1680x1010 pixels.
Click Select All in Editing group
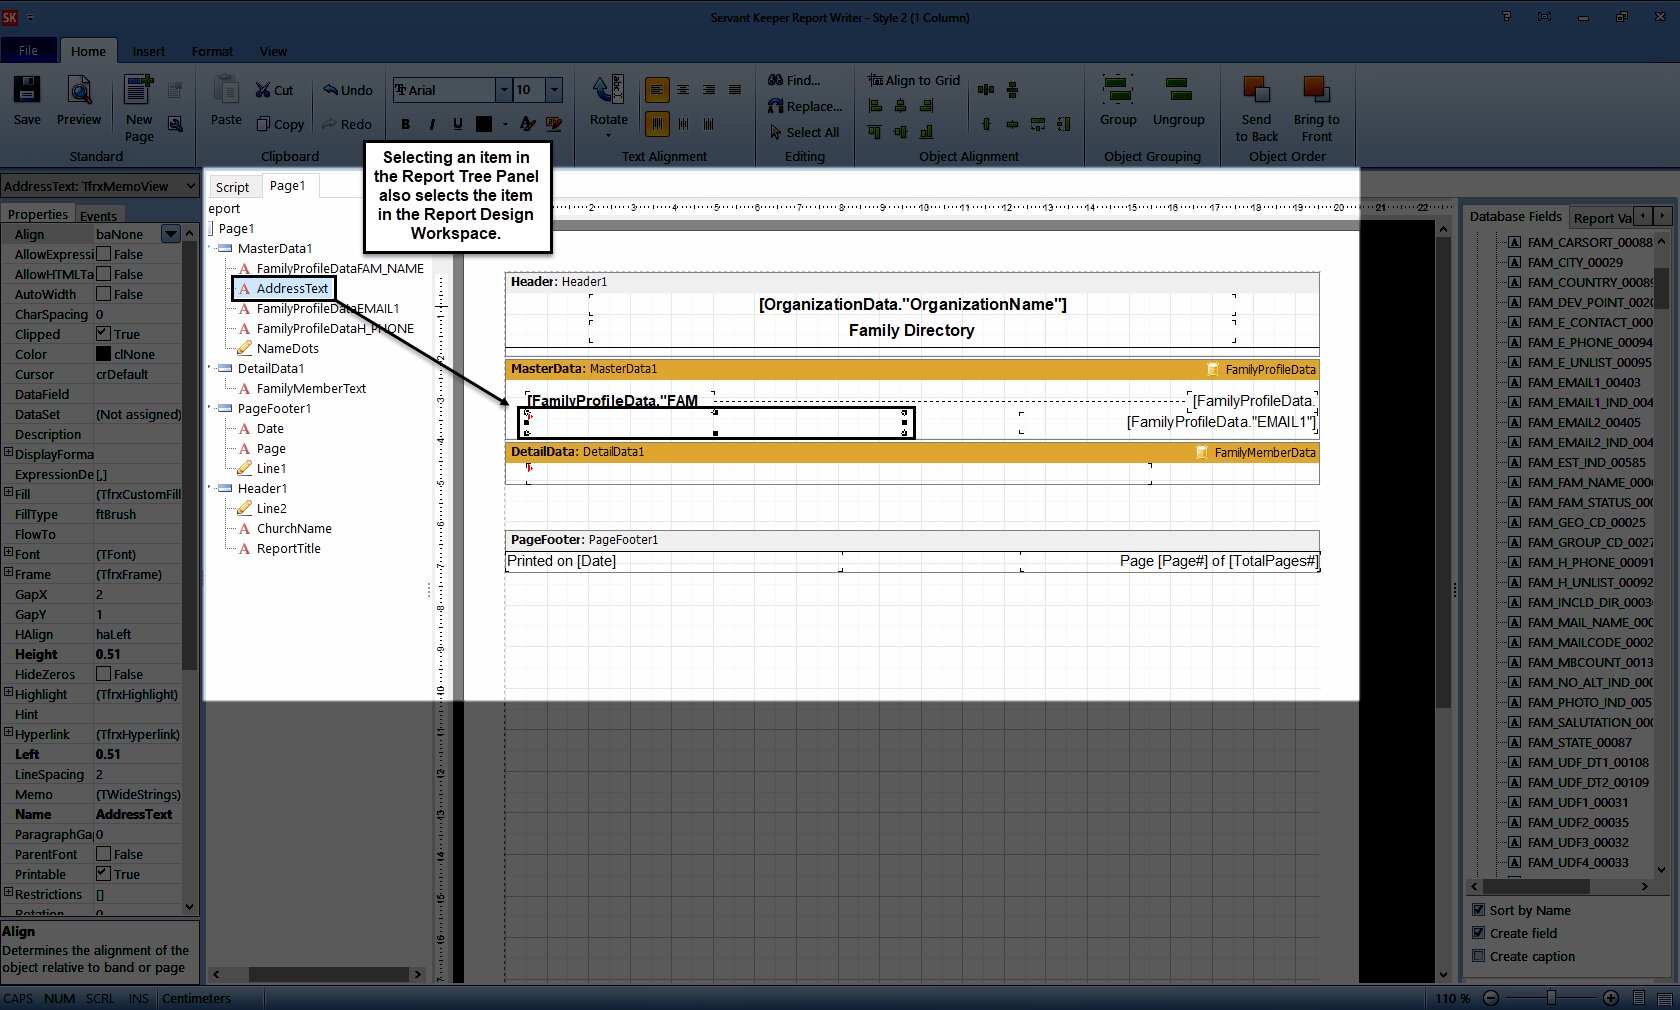tap(804, 132)
